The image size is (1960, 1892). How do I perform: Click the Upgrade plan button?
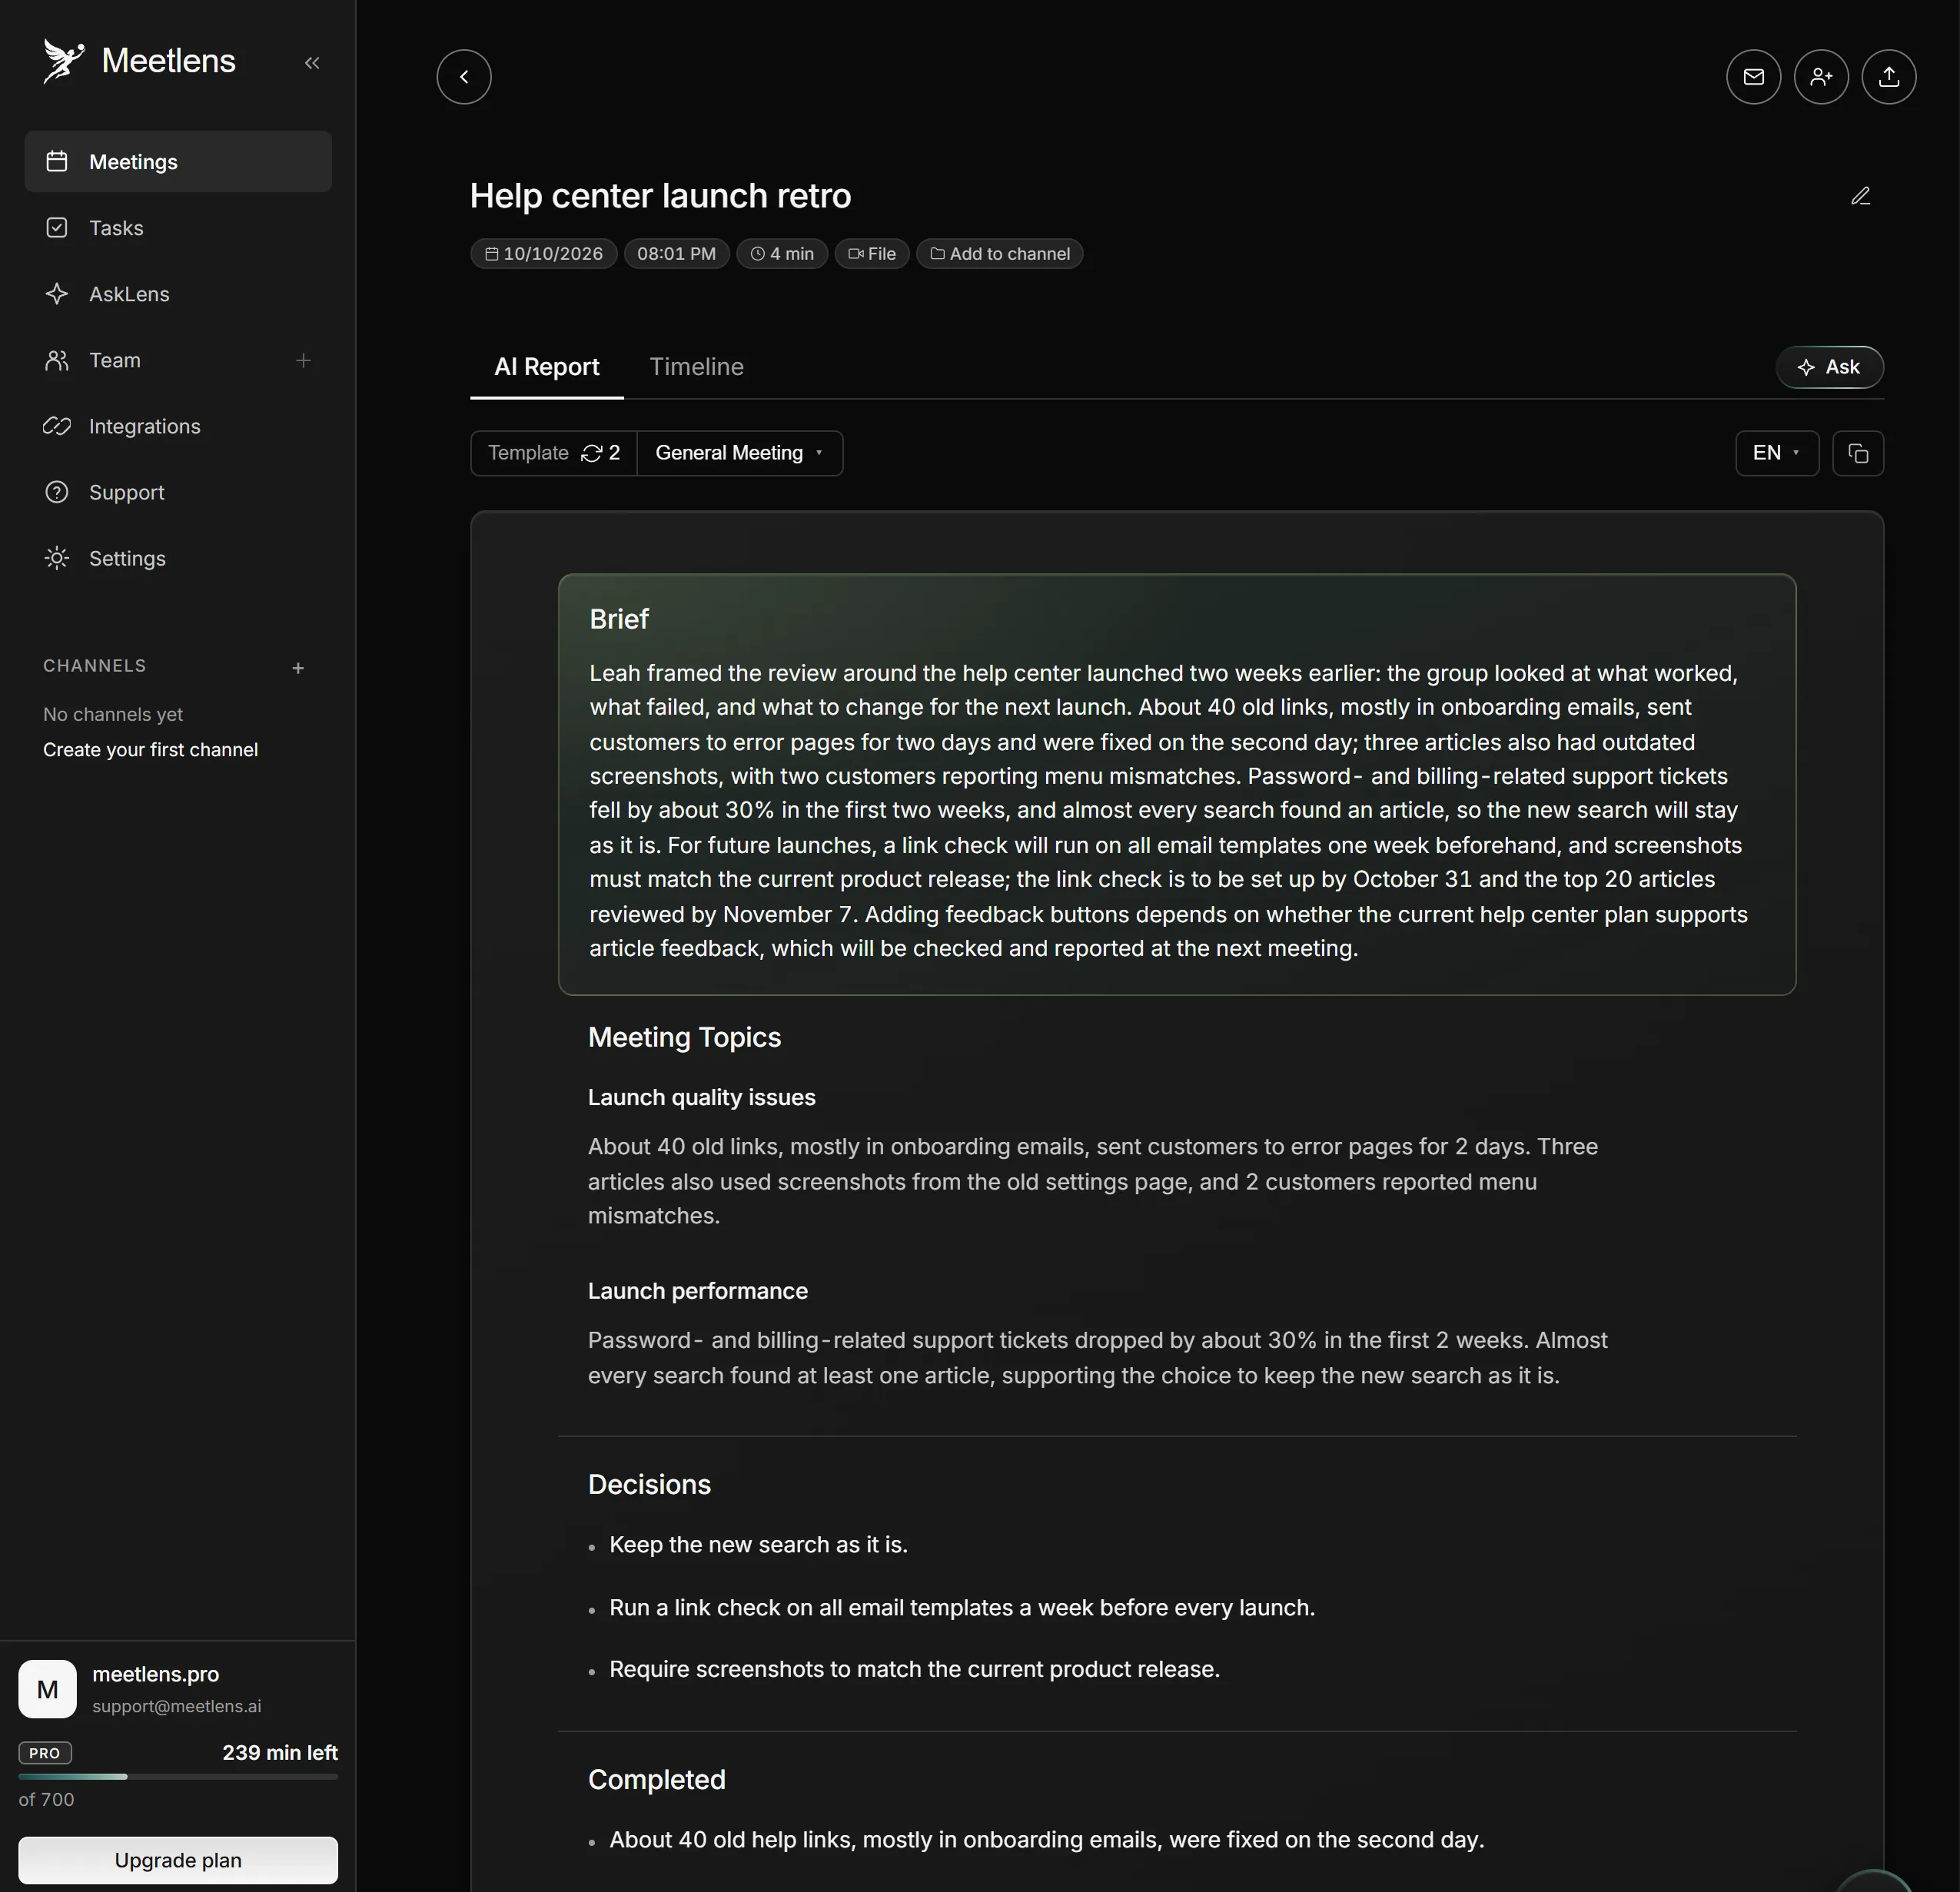pos(178,1860)
